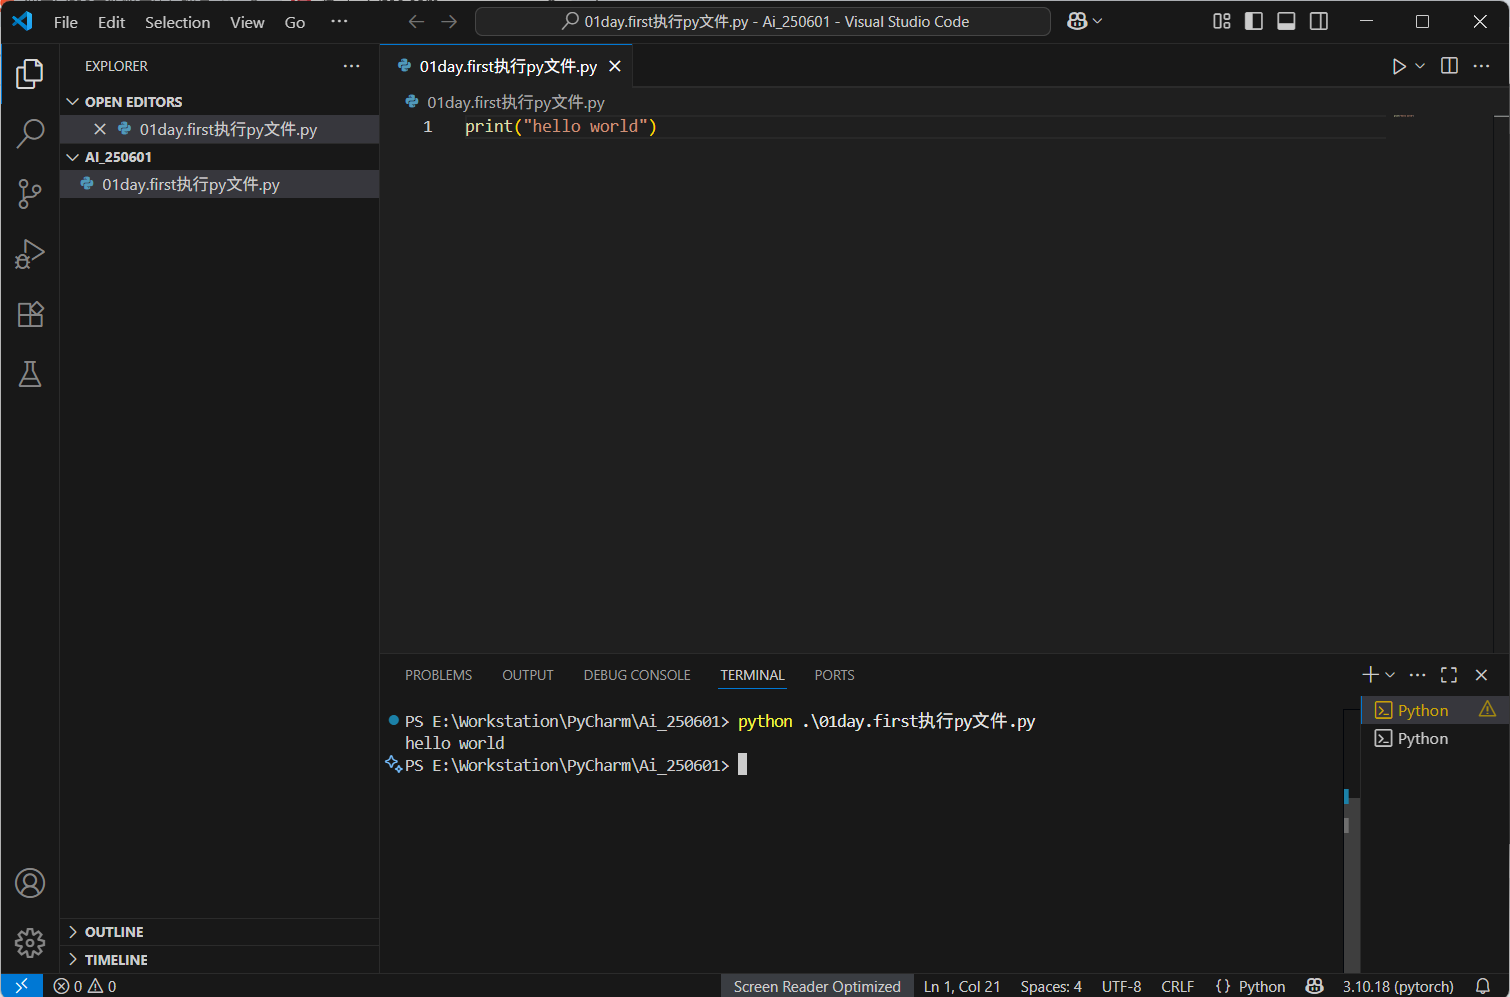Open the File menu
1510x997 pixels.
tap(66, 22)
